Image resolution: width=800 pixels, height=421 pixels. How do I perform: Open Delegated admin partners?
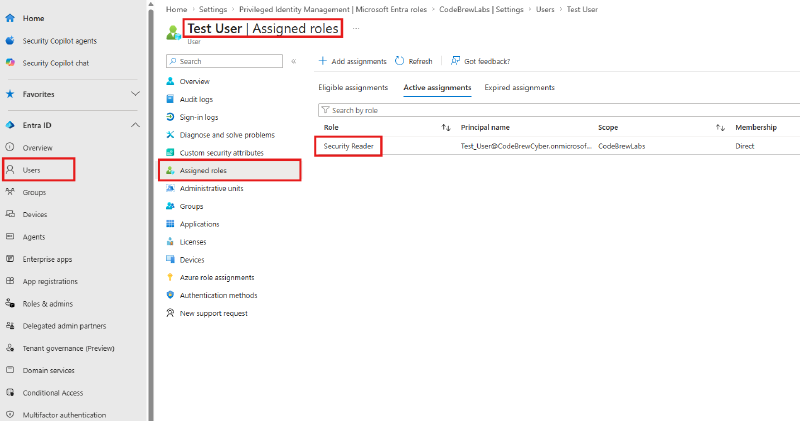[64, 326]
